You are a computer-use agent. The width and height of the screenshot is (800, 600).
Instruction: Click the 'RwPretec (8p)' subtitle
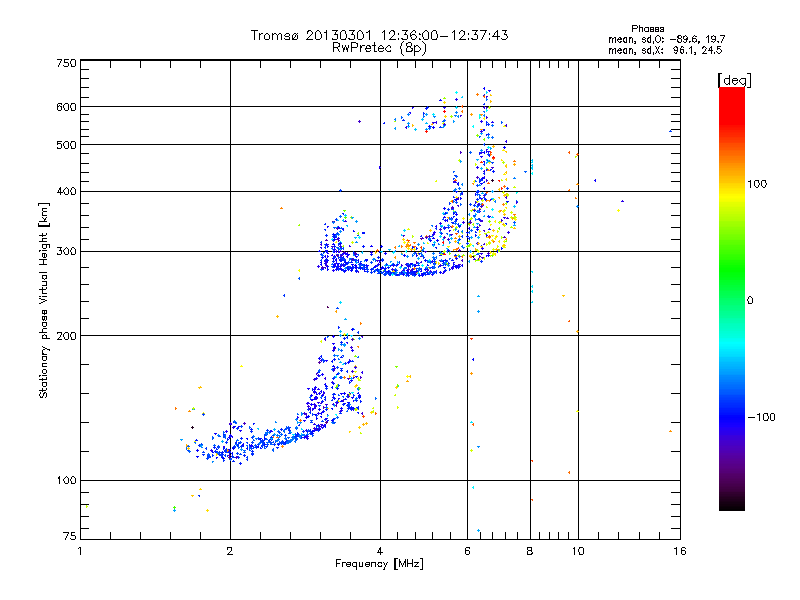click(379, 48)
